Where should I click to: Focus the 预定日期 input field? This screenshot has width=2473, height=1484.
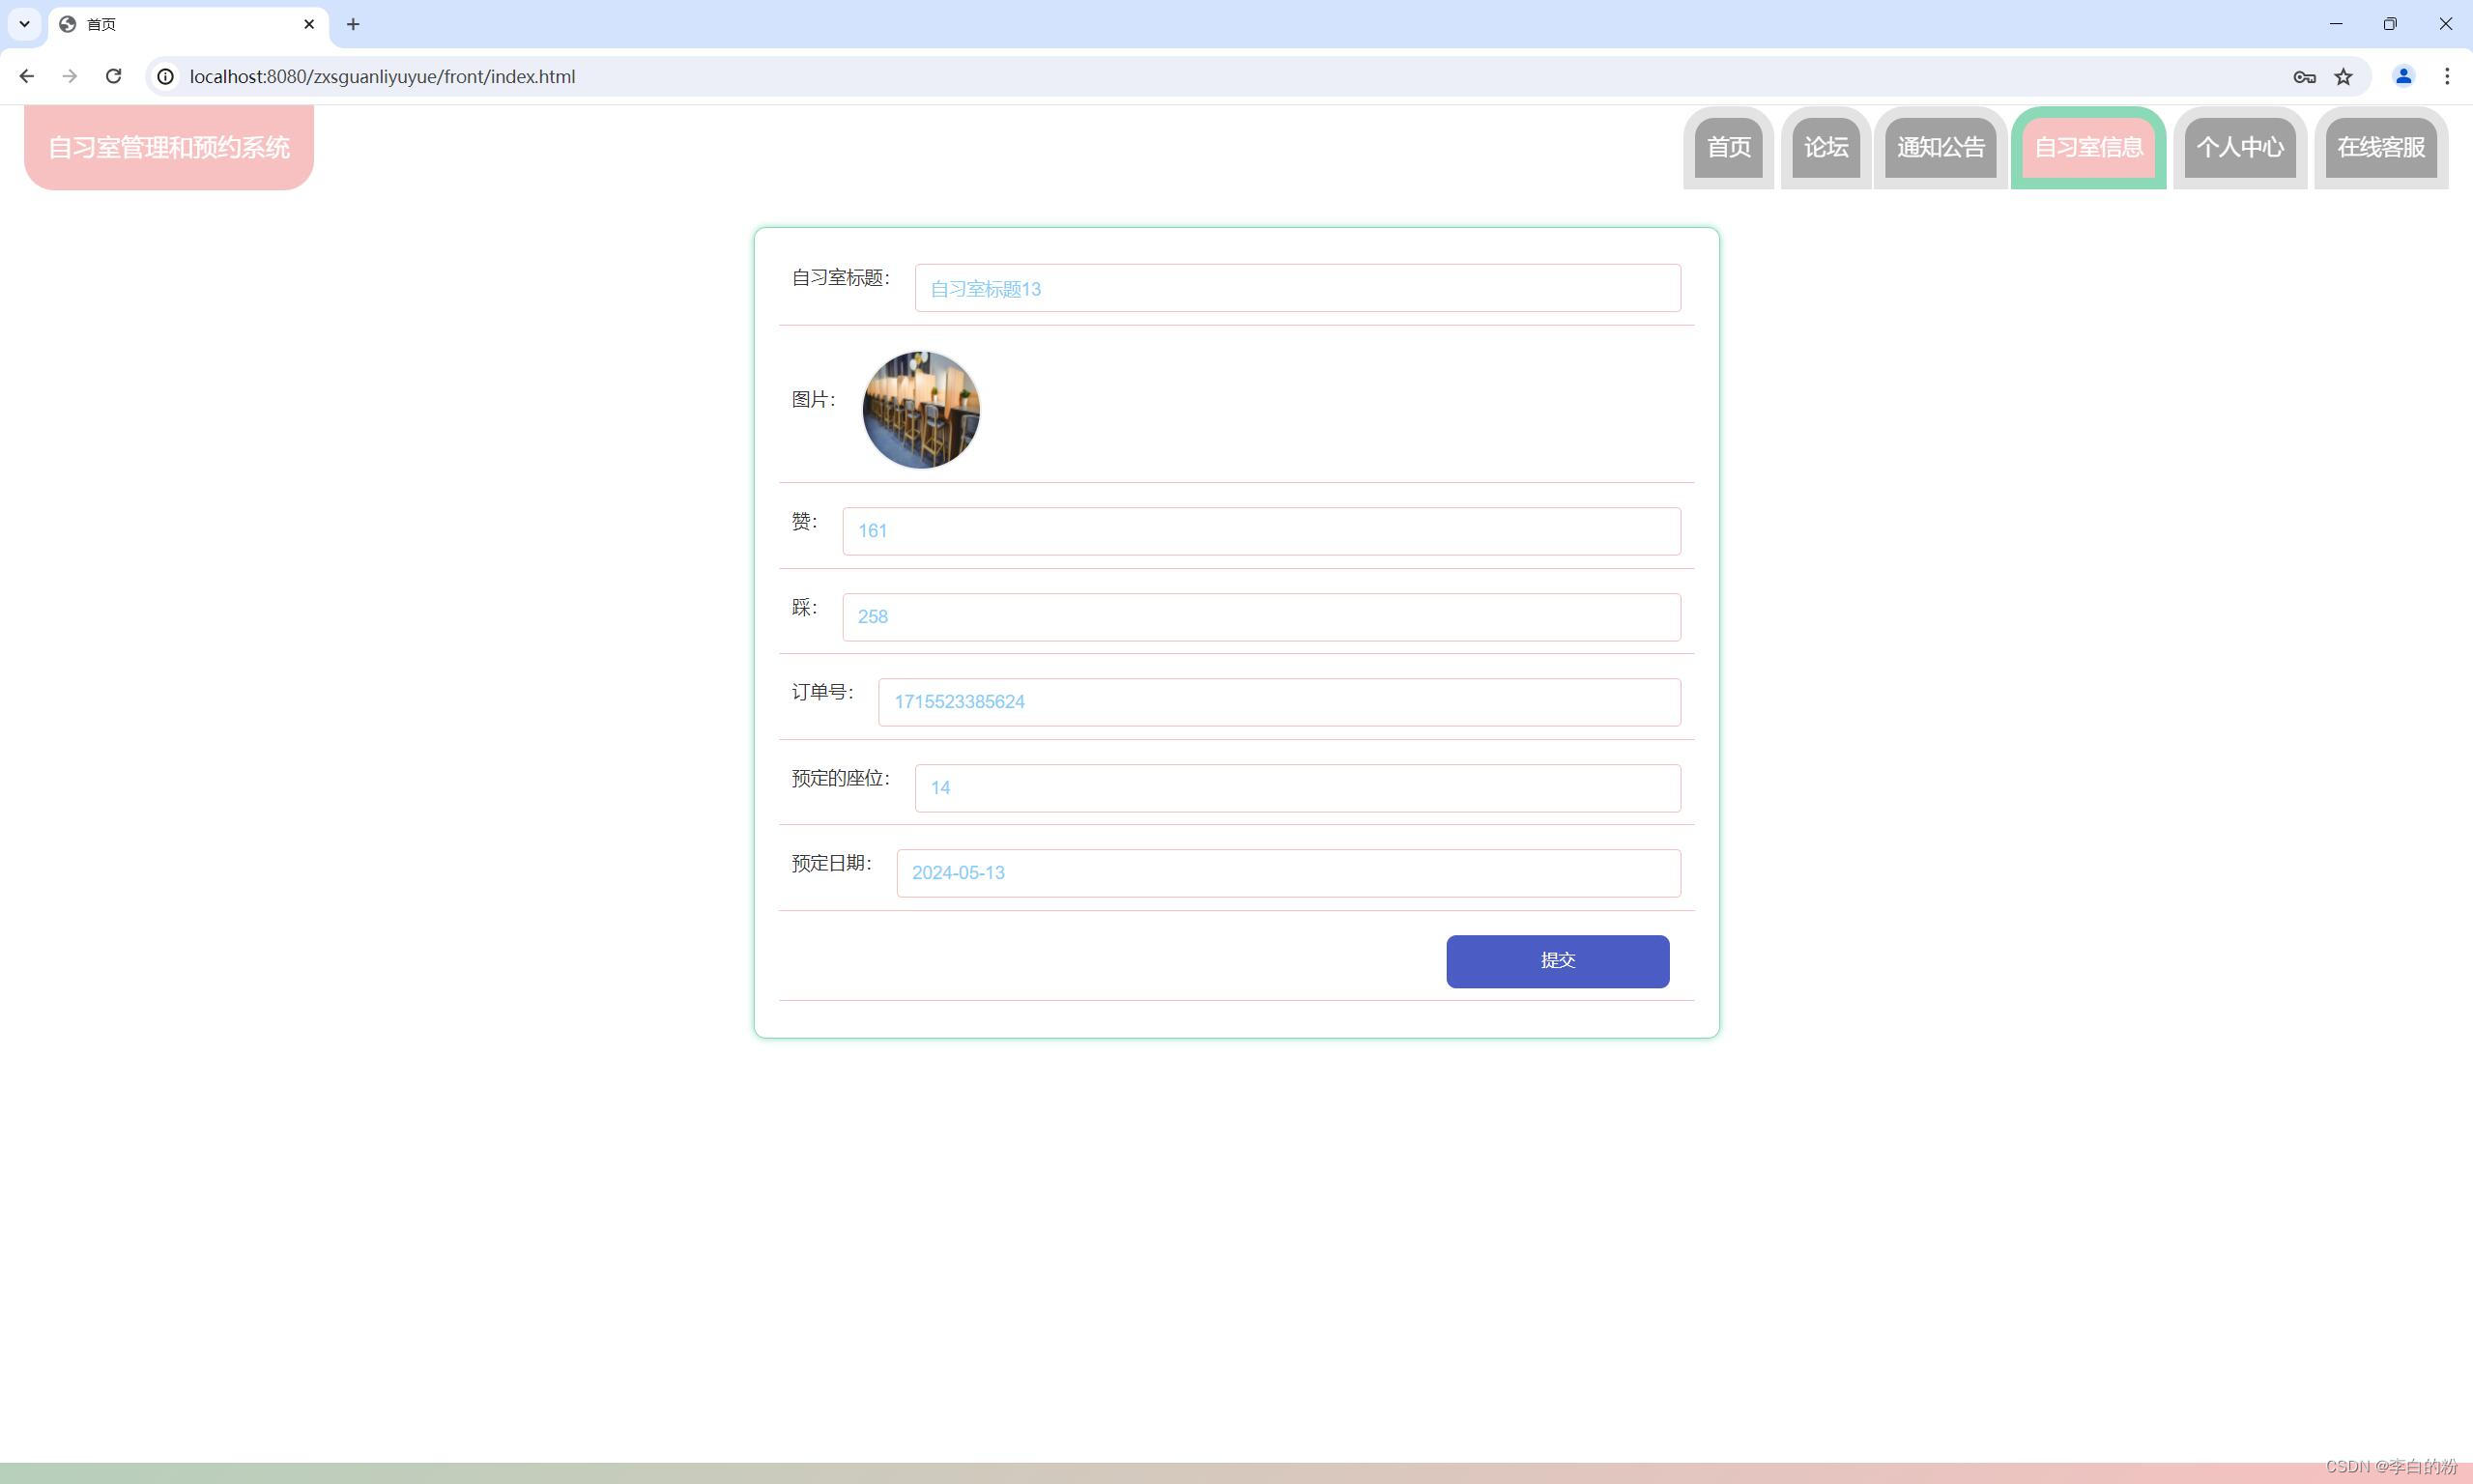coord(1287,873)
